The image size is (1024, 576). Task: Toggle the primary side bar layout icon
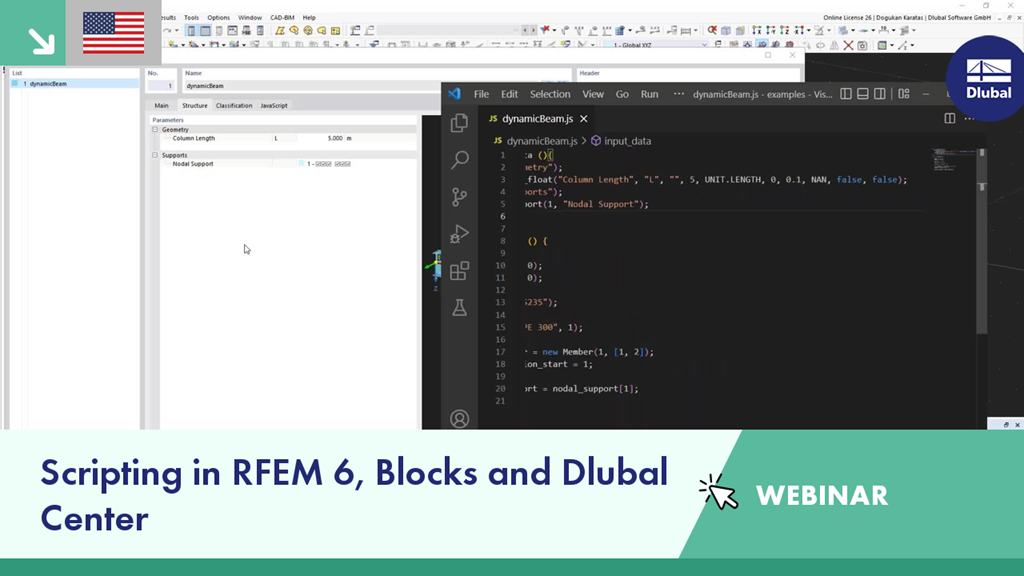(x=846, y=94)
